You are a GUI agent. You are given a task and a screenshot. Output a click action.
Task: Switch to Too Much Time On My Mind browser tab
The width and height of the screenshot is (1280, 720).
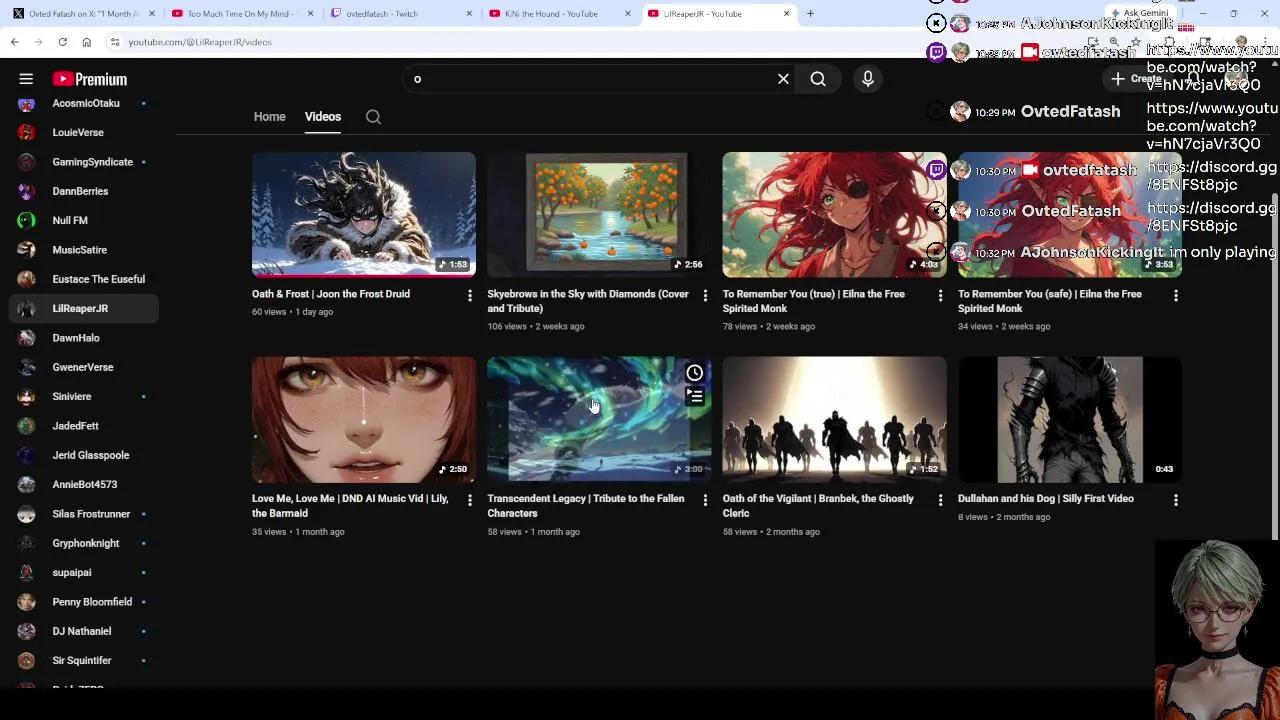(x=242, y=14)
